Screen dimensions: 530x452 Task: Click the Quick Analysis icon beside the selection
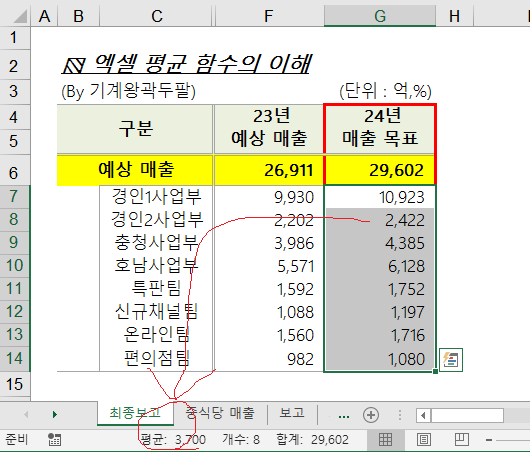pos(451,360)
